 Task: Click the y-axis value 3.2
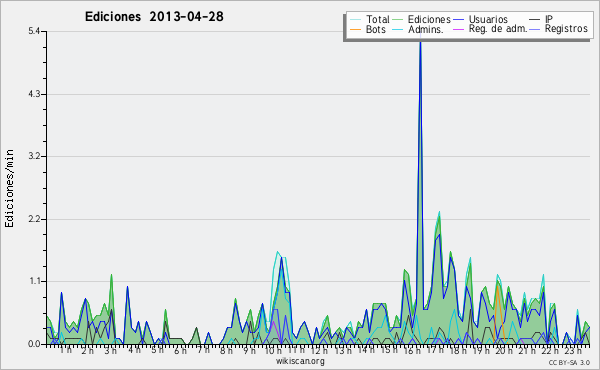point(34,156)
